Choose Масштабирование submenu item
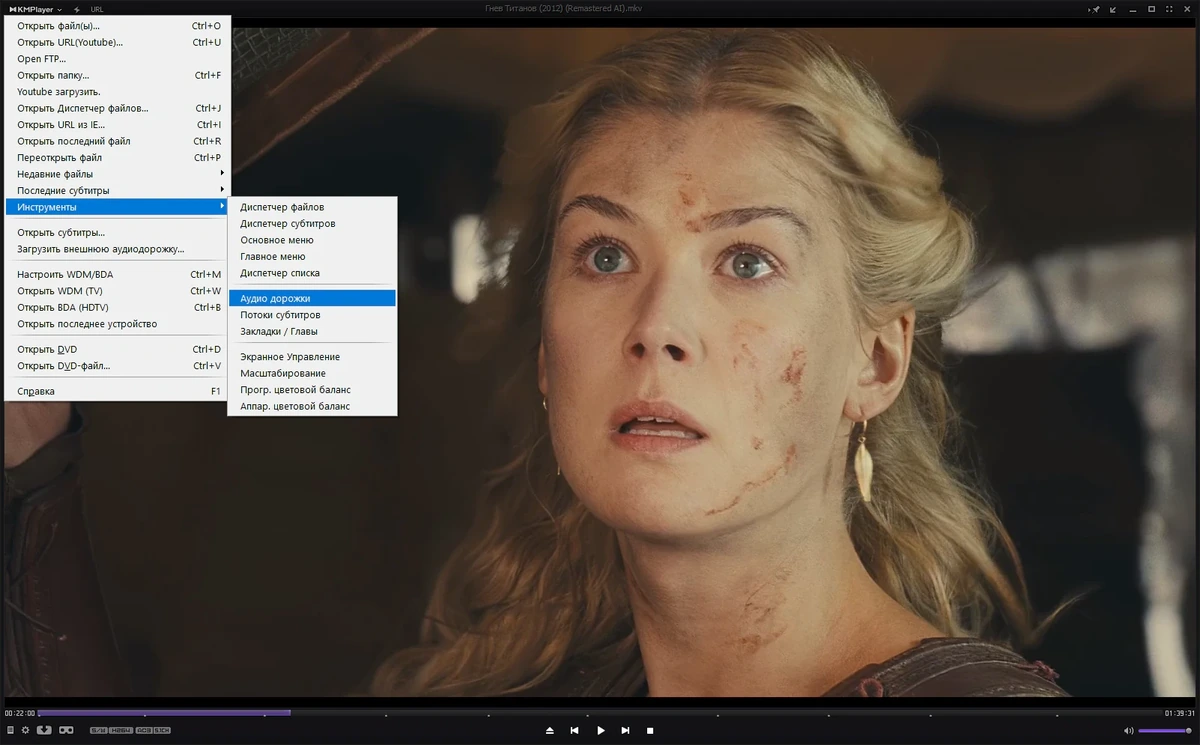The width and height of the screenshot is (1200, 745). pyautogui.click(x=312, y=373)
